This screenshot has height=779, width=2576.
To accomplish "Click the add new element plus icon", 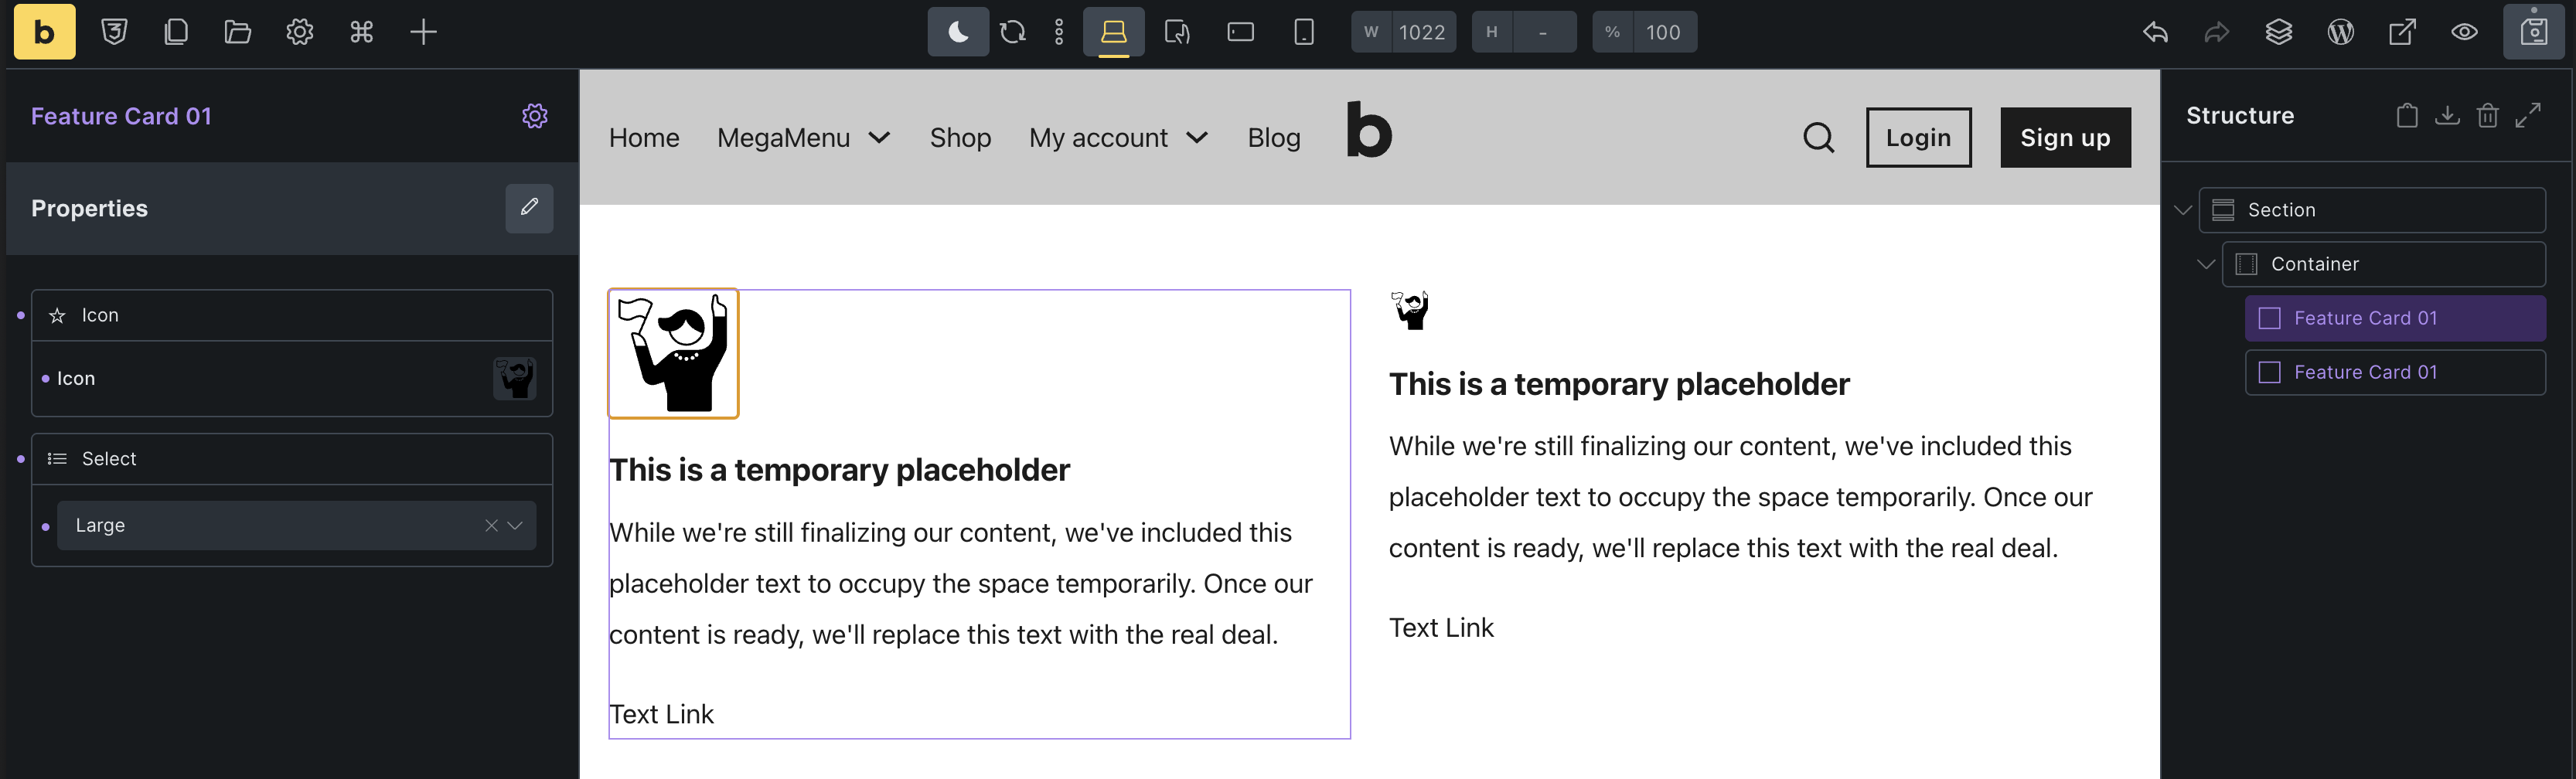I will [x=424, y=31].
